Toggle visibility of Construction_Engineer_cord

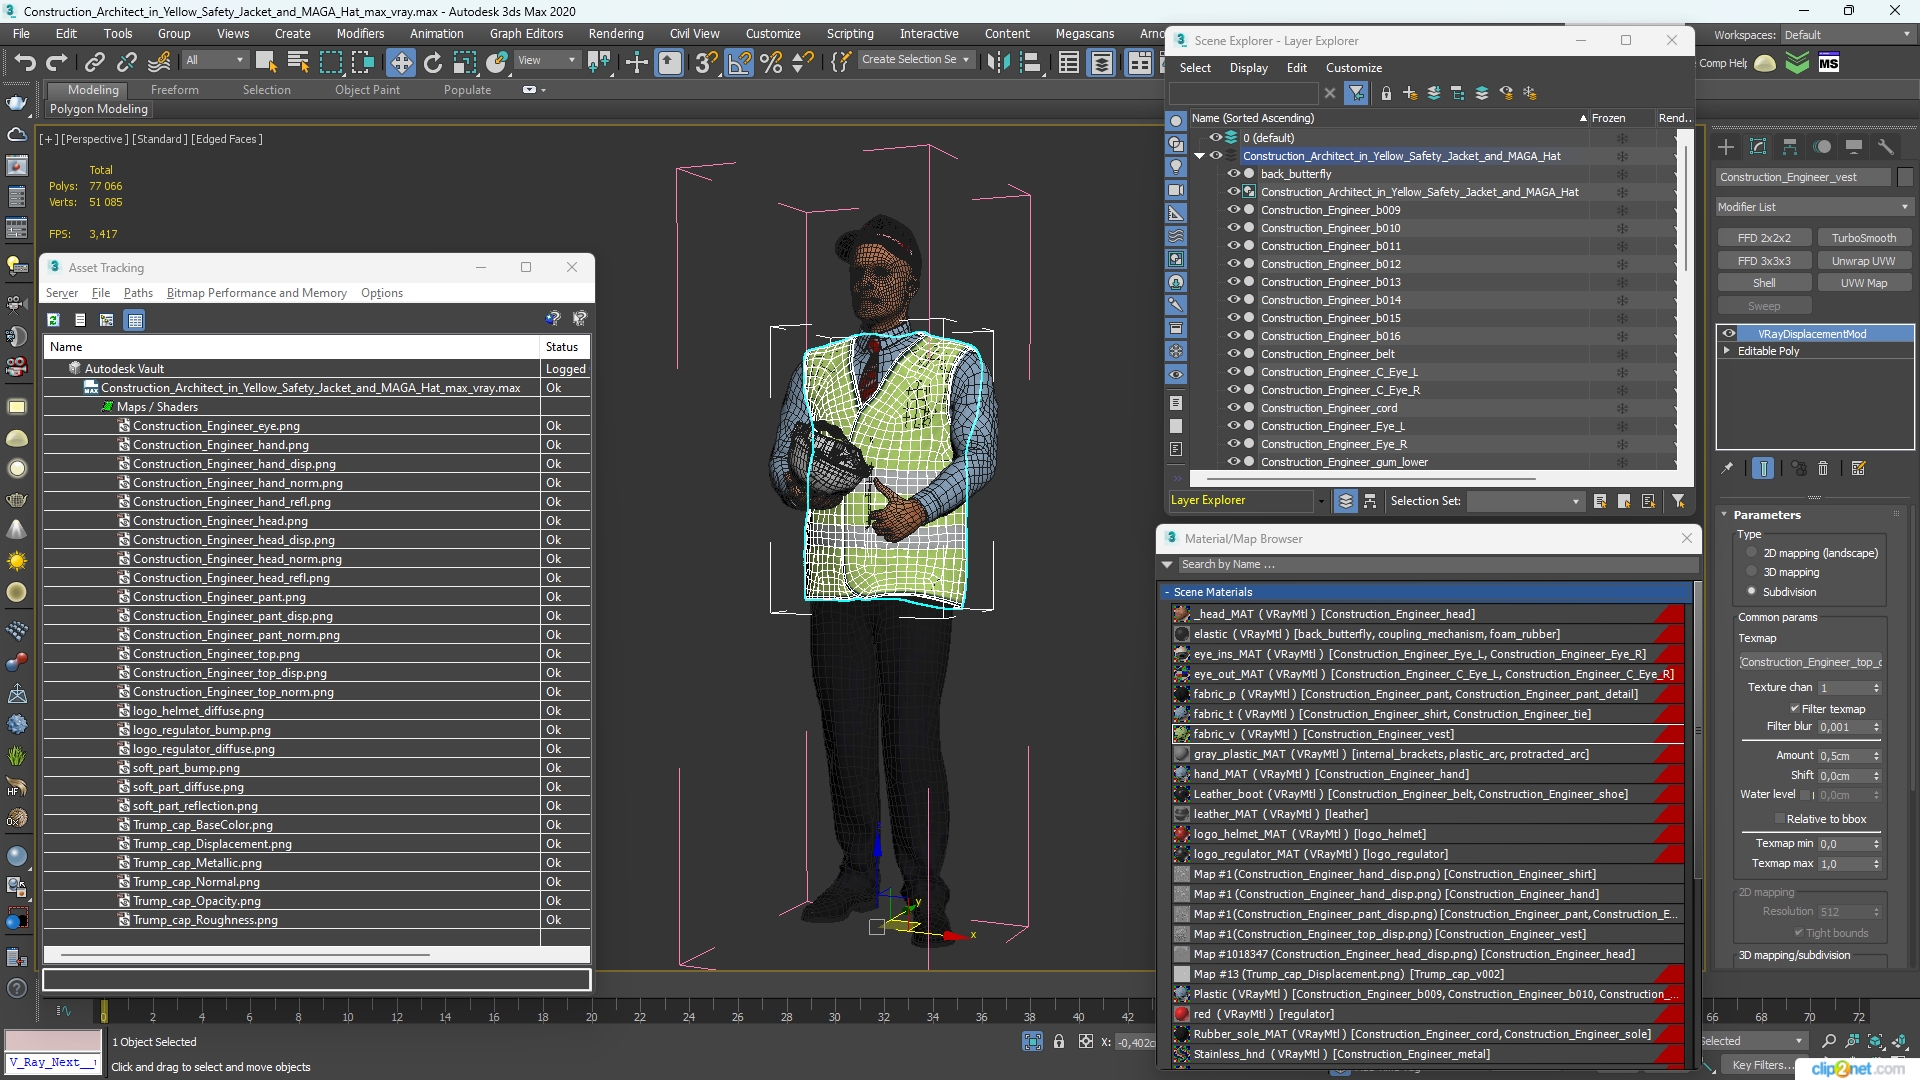(1233, 408)
